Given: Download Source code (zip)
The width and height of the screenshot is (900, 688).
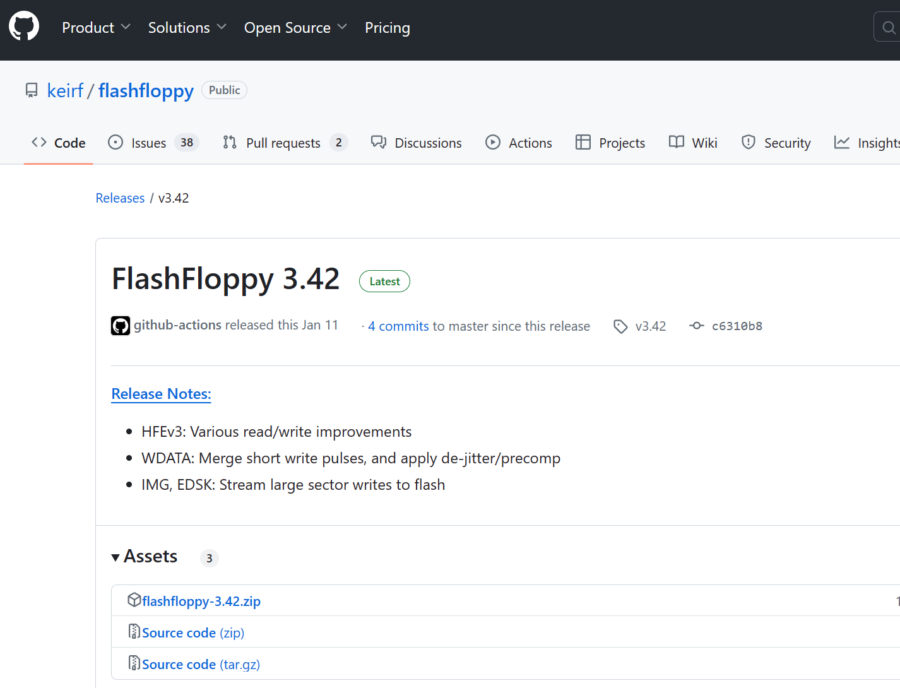Looking at the screenshot, I should pyautogui.click(x=193, y=633).
